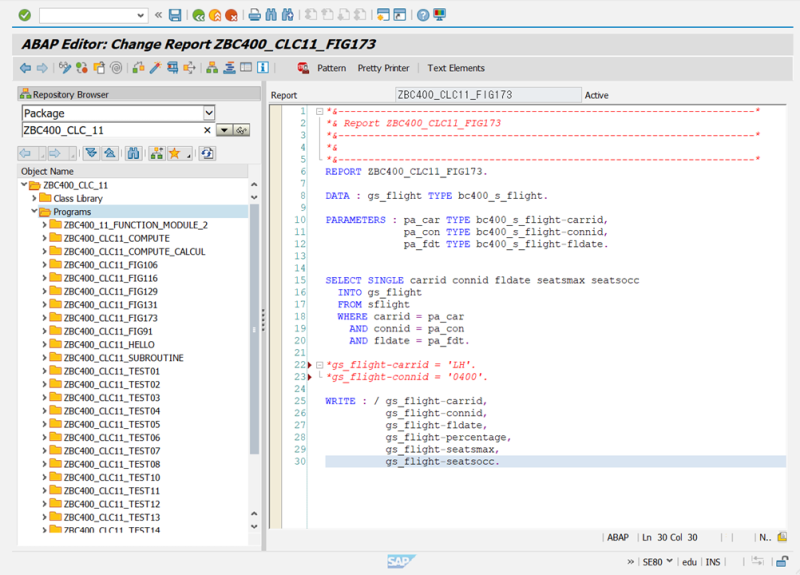
Task: Select ZBC400_CLC11_FIG106 program
Action: [111, 265]
